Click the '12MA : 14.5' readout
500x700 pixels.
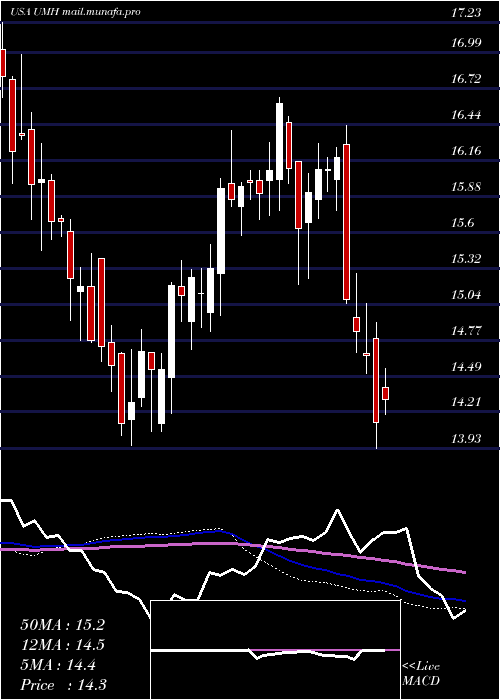pos(62,645)
